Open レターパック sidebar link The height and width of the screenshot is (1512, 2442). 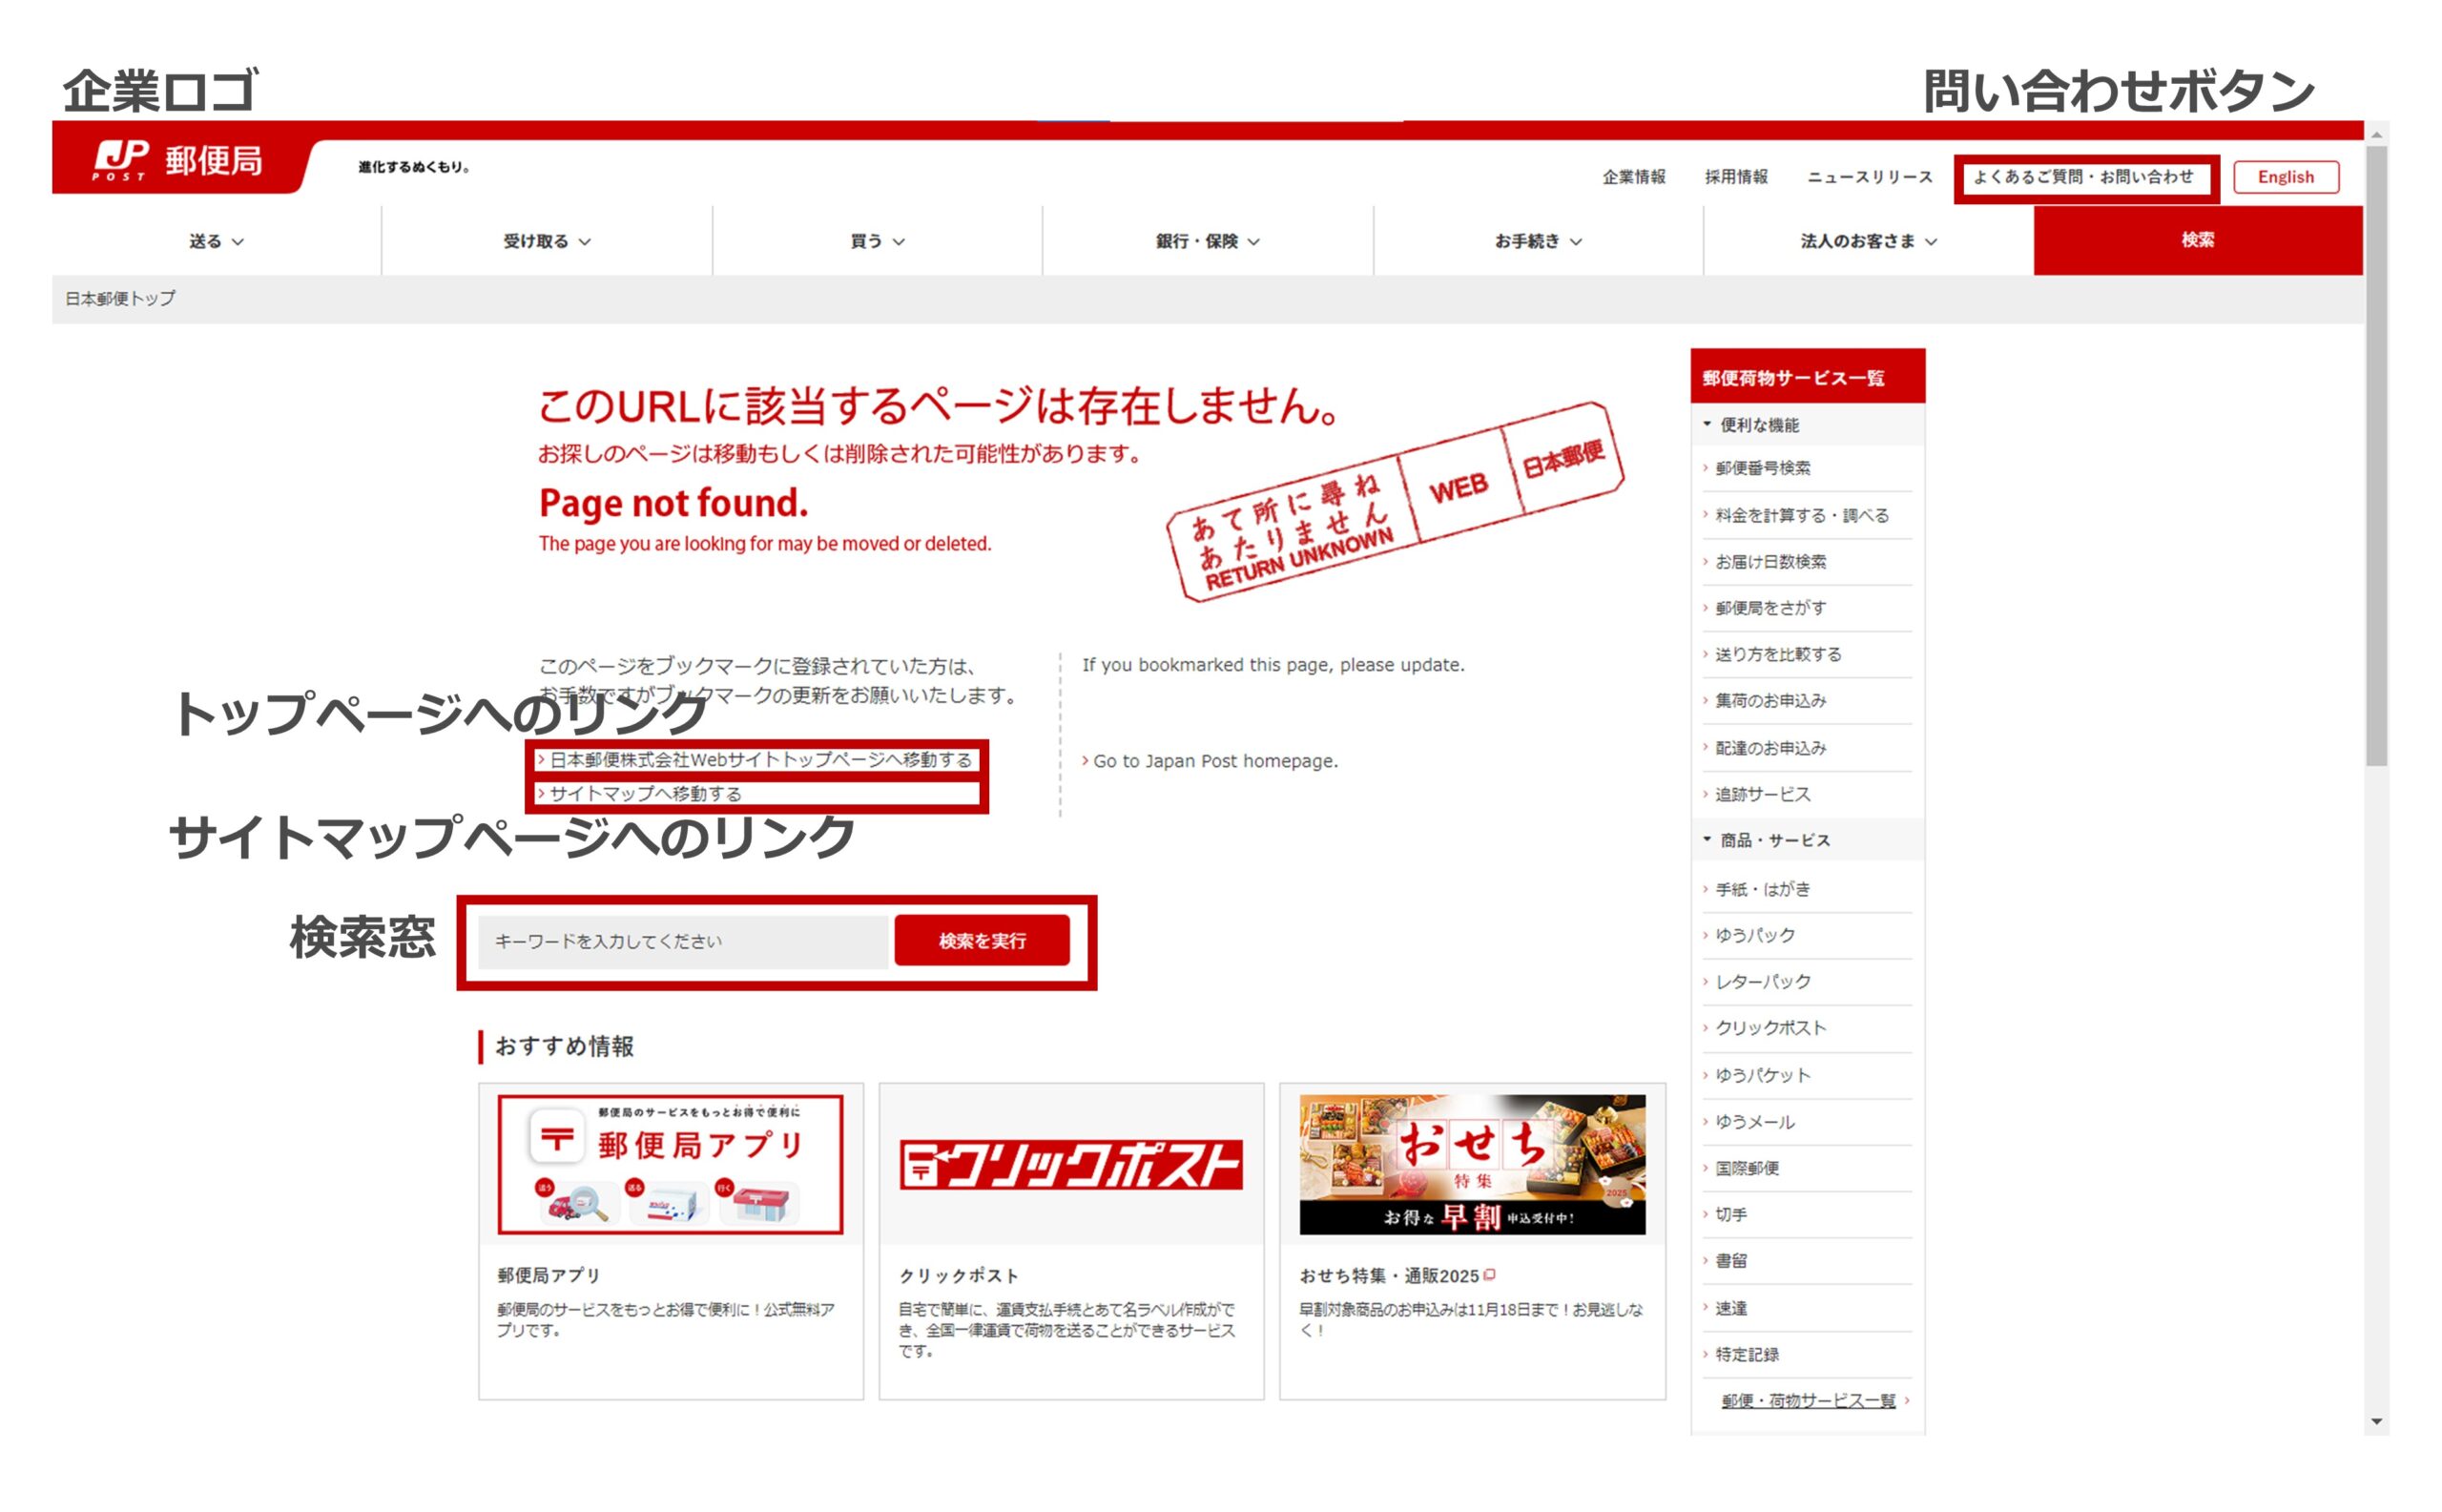(1762, 982)
